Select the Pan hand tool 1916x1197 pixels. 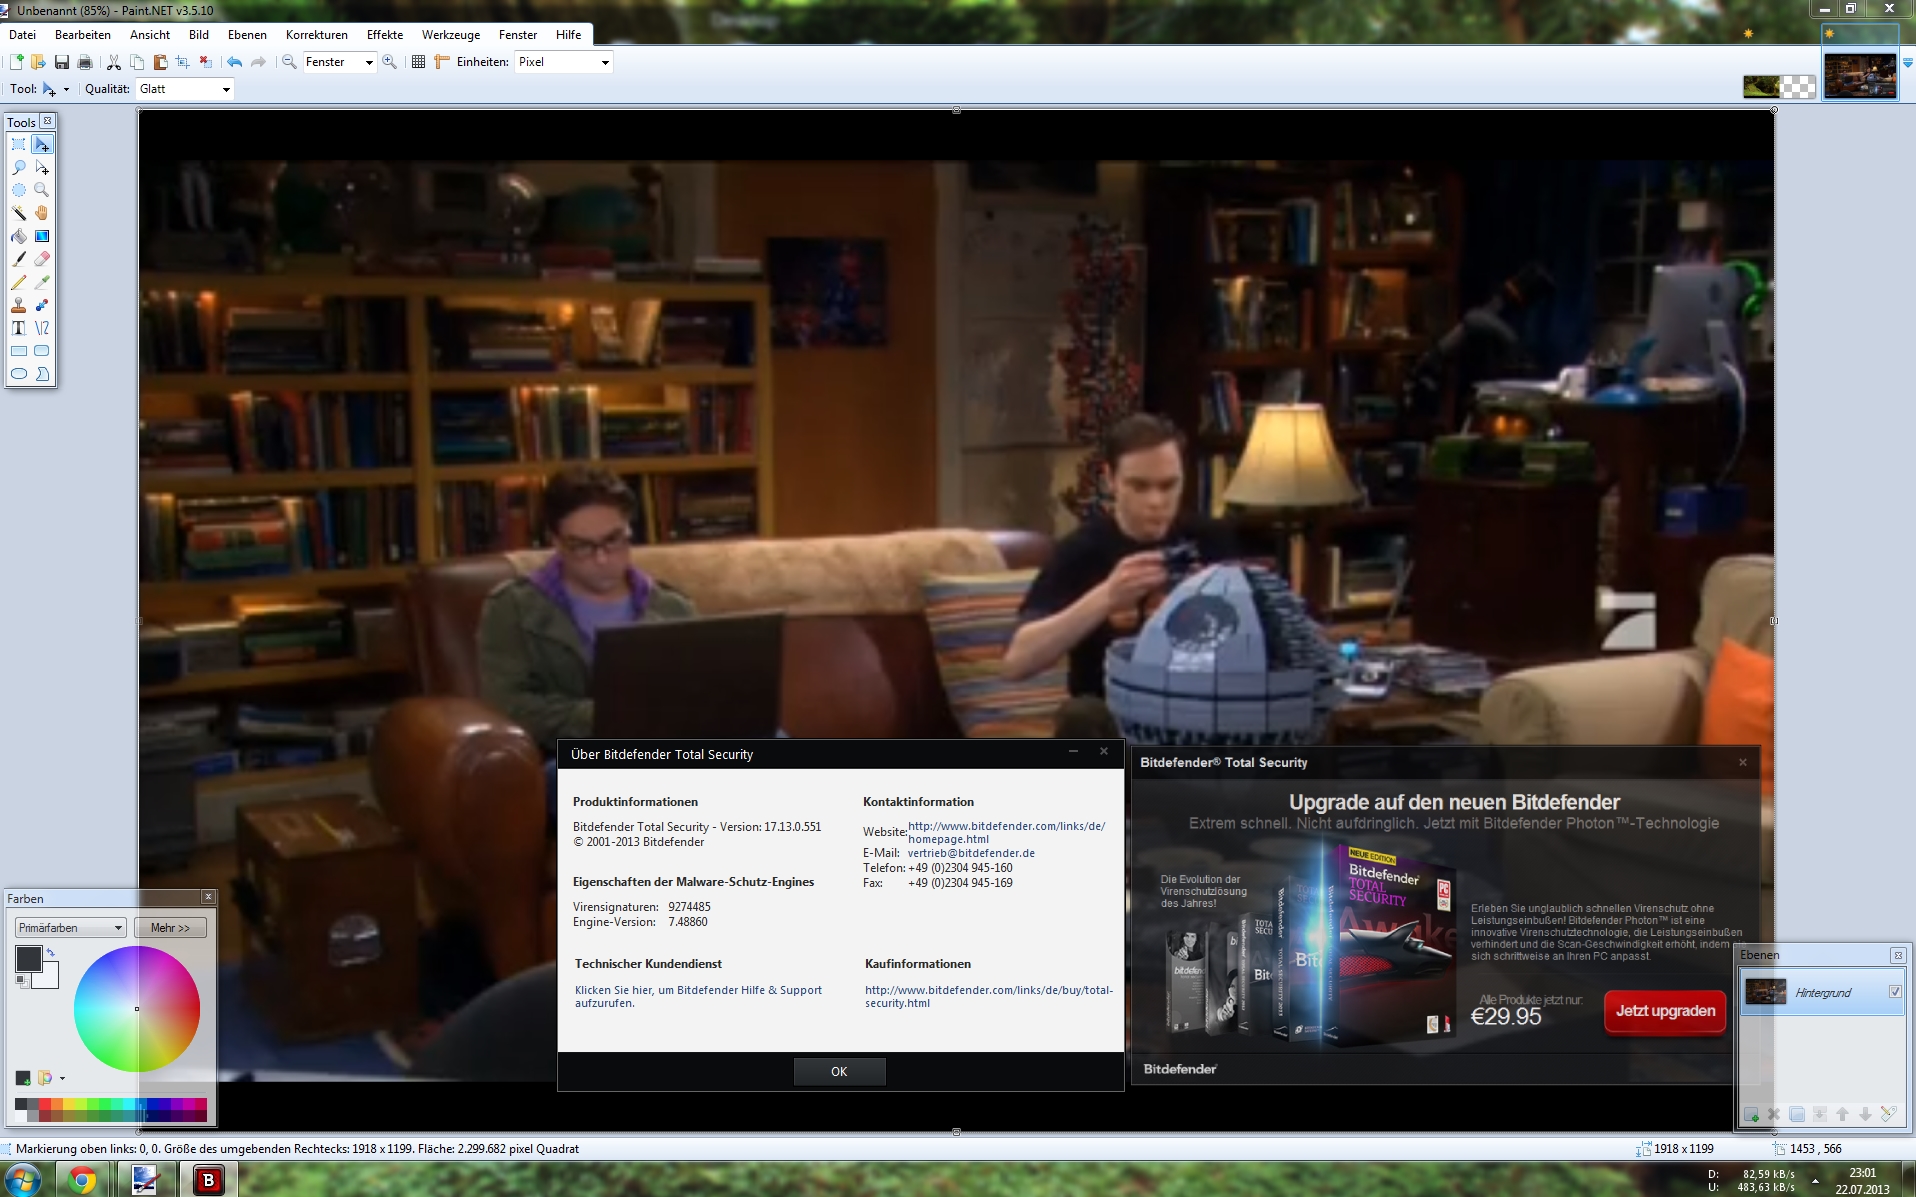tap(42, 213)
